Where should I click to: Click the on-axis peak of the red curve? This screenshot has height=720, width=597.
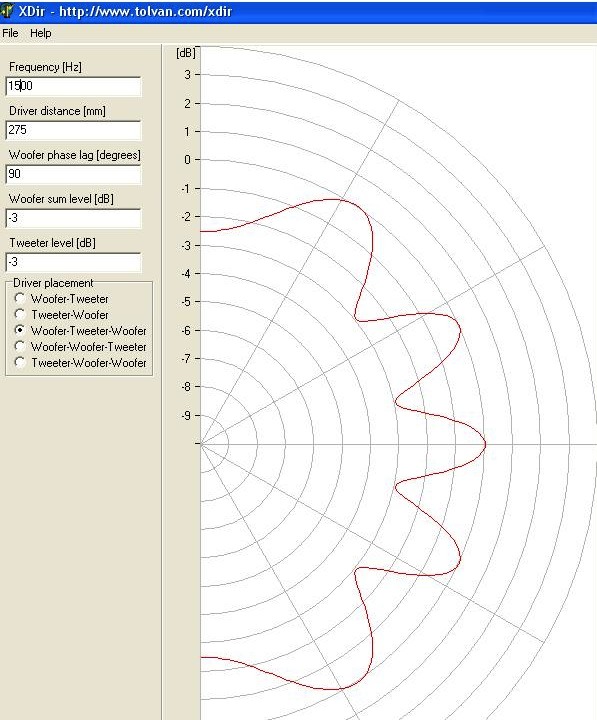(485, 444)
